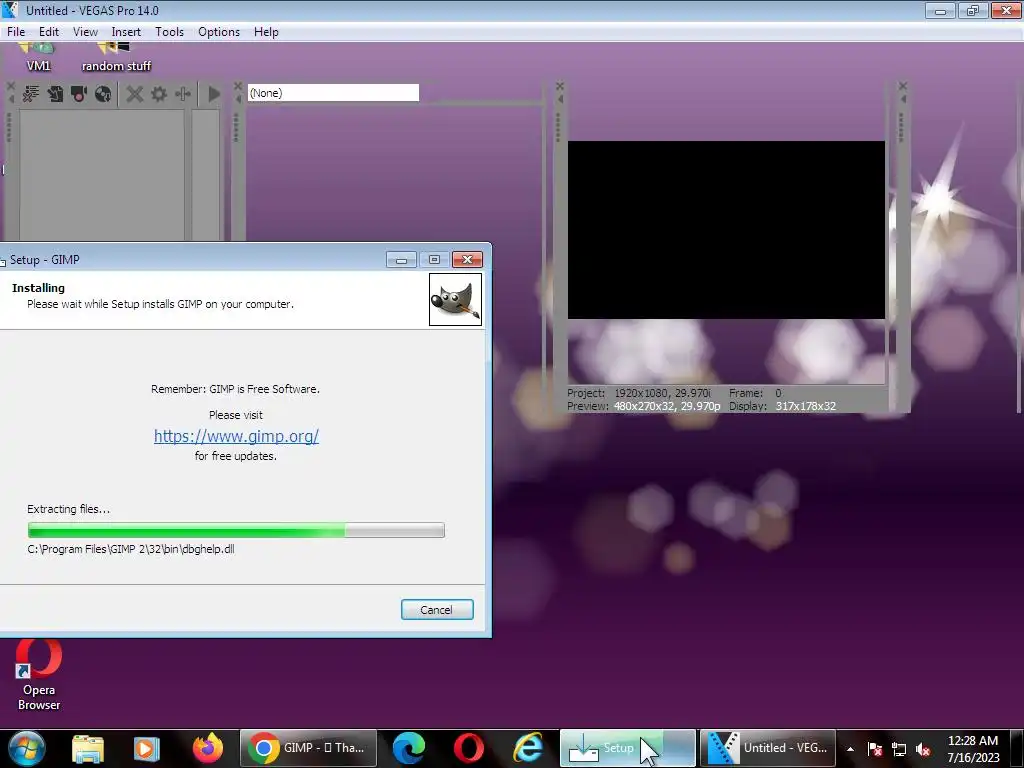Screen dimensions: 1024x768
Task: Click the random stuff desktop folder
Action: pos(116,57)
